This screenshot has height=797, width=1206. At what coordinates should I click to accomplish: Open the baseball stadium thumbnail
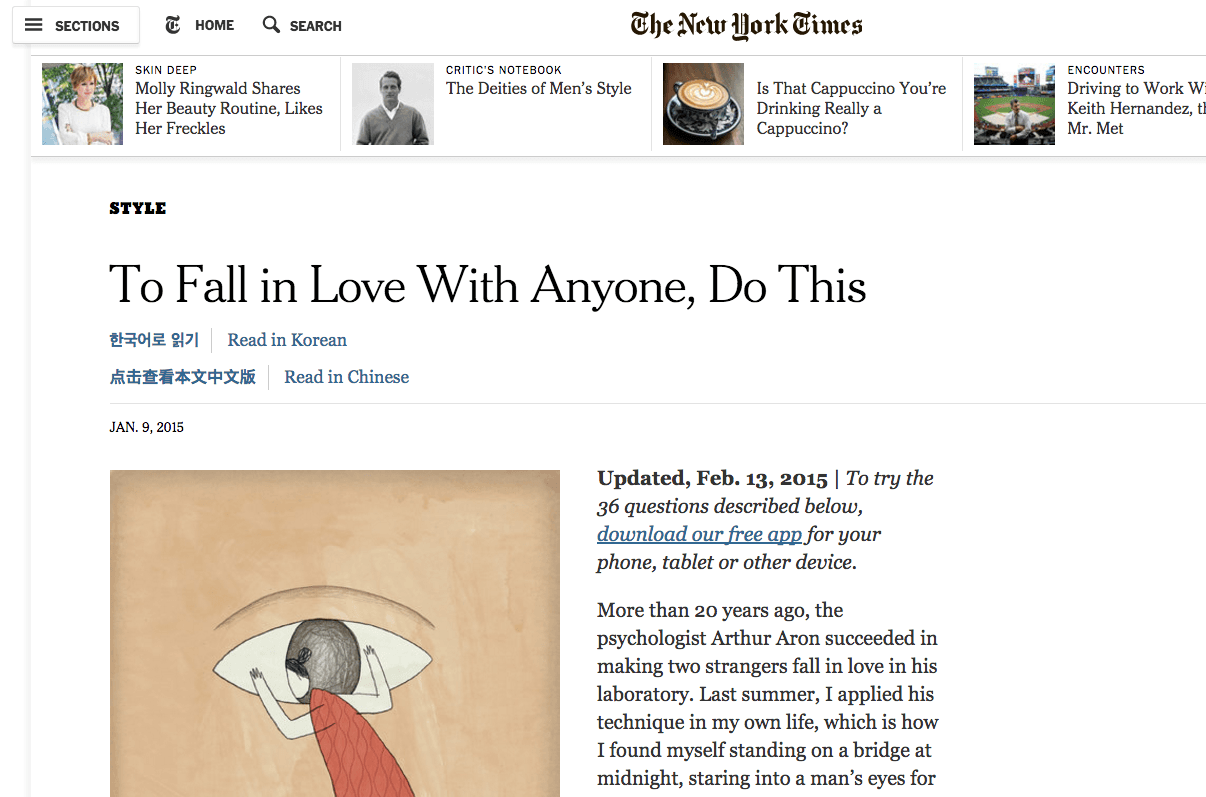[x=1014, y=104]
